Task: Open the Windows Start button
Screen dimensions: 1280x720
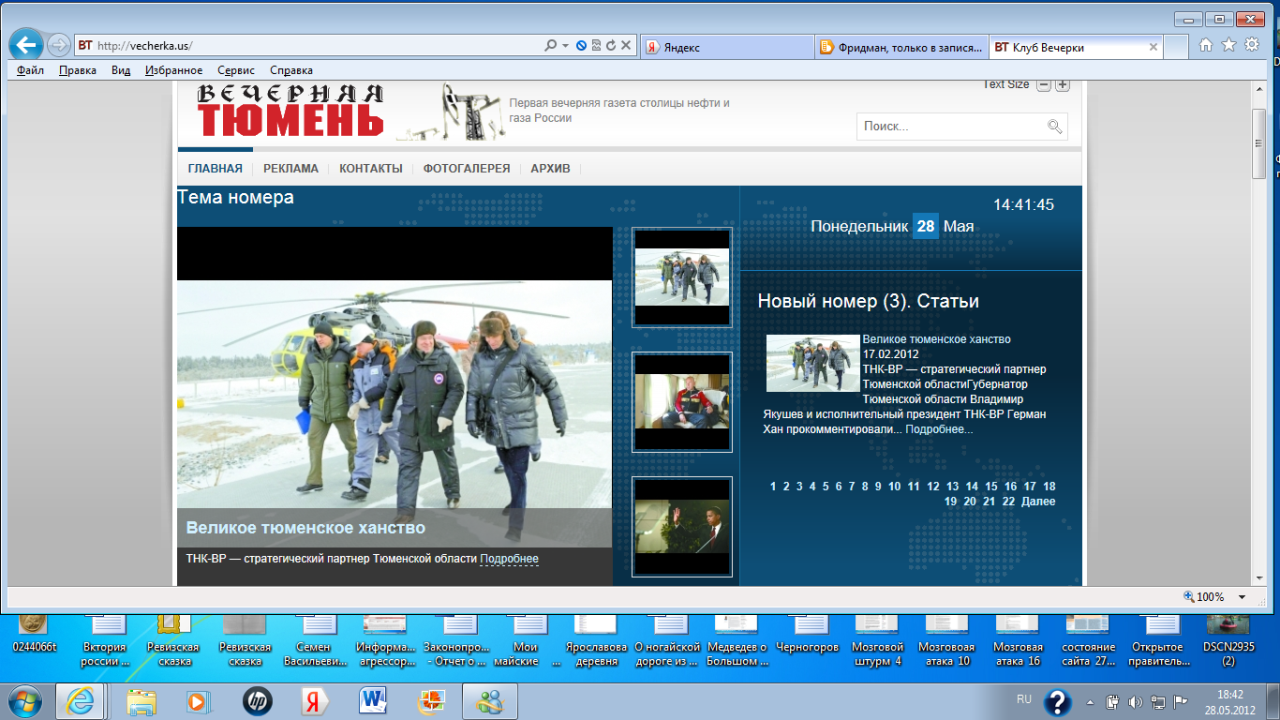Action: (23, 702)
